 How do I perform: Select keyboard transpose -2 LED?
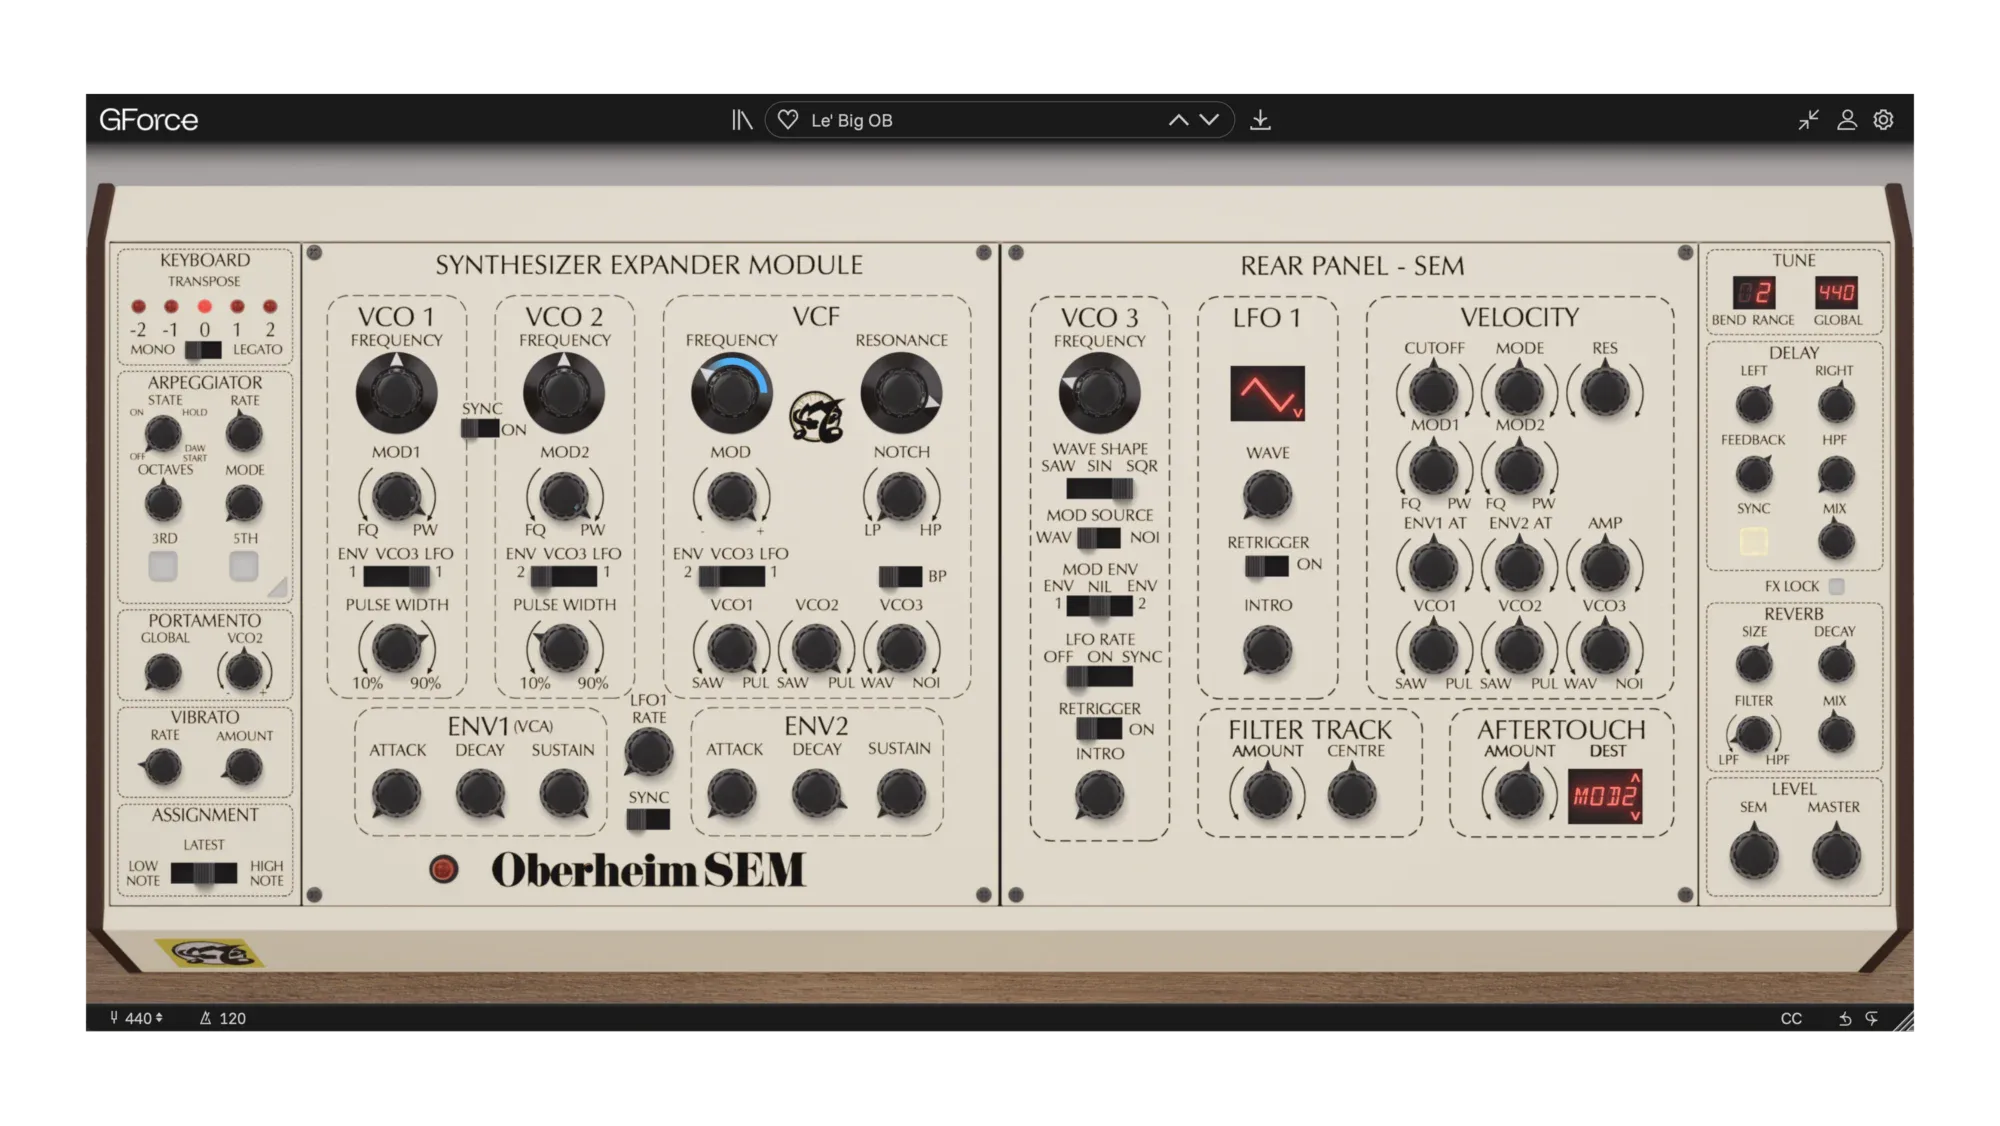(138, 307)
